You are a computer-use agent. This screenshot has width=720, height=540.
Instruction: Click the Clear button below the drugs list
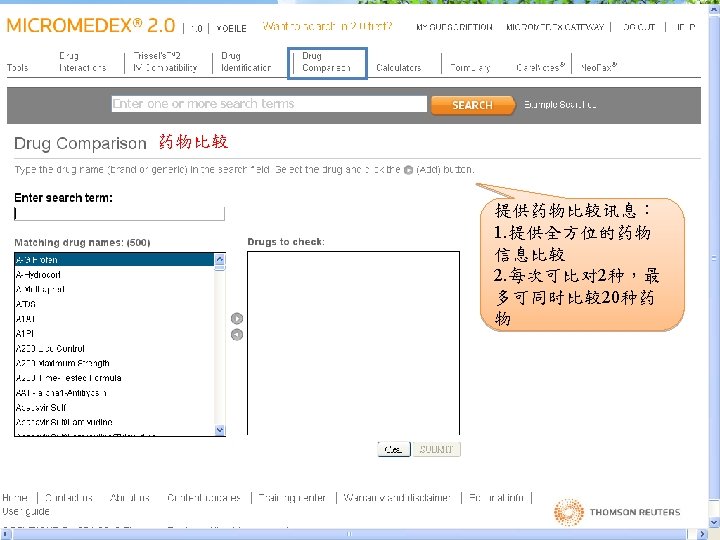pyautogui.click(x=394, y=449)
